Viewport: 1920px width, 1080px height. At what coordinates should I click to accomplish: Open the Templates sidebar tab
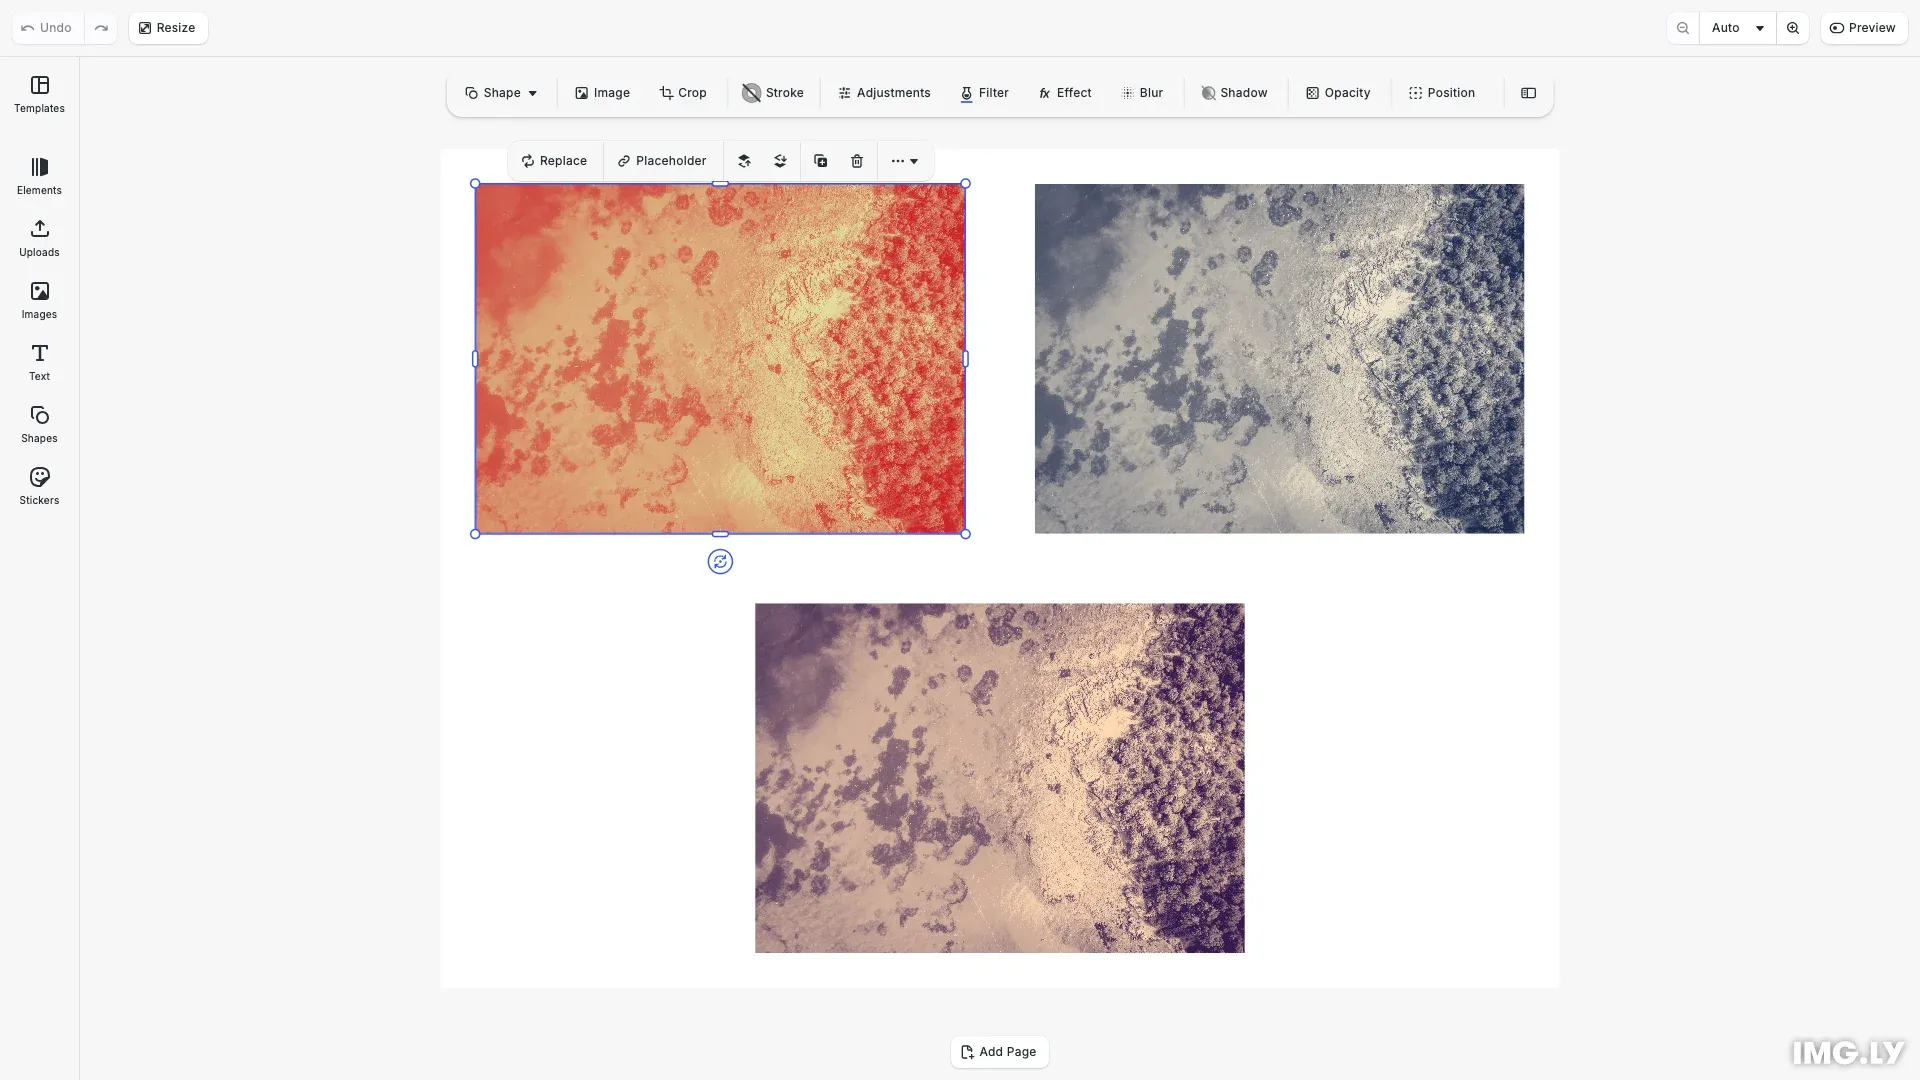pos(39,94)
